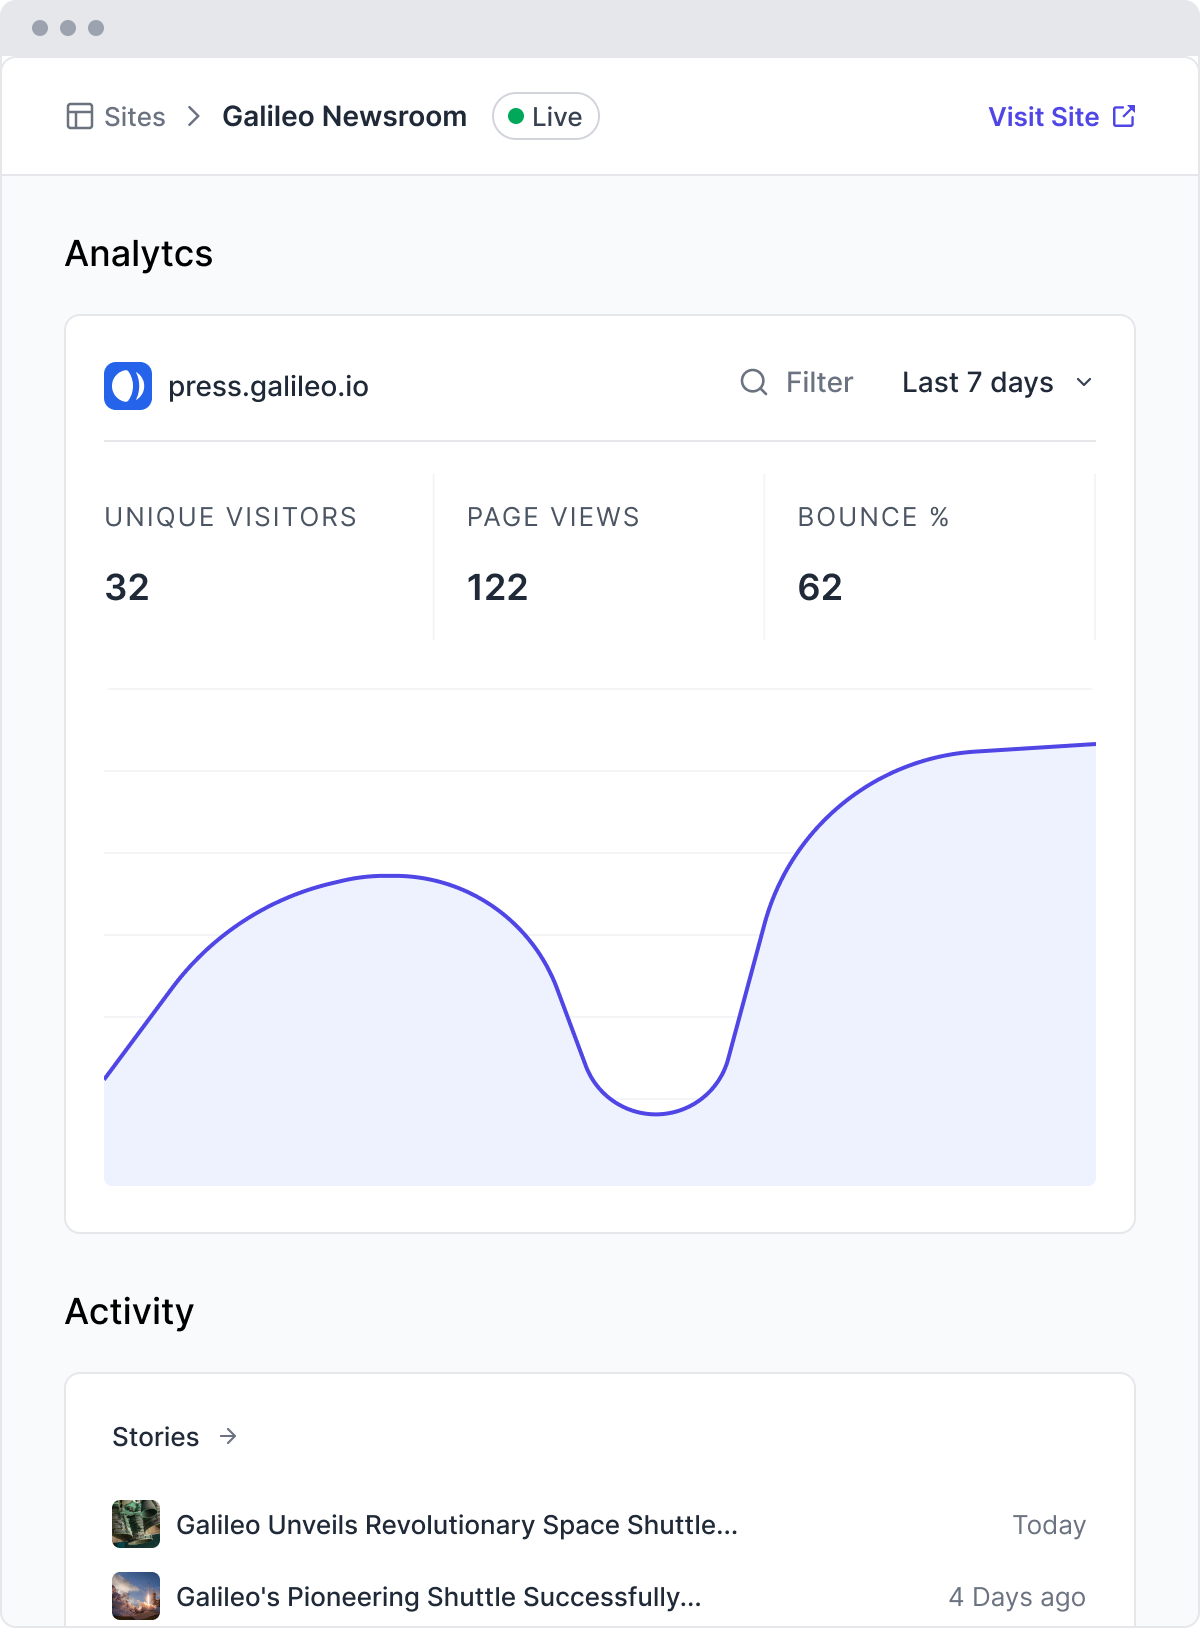The width and height of the screenshot is (1200, 1628).
Task: Open the Visit Site link
Action: [1043, 117]
